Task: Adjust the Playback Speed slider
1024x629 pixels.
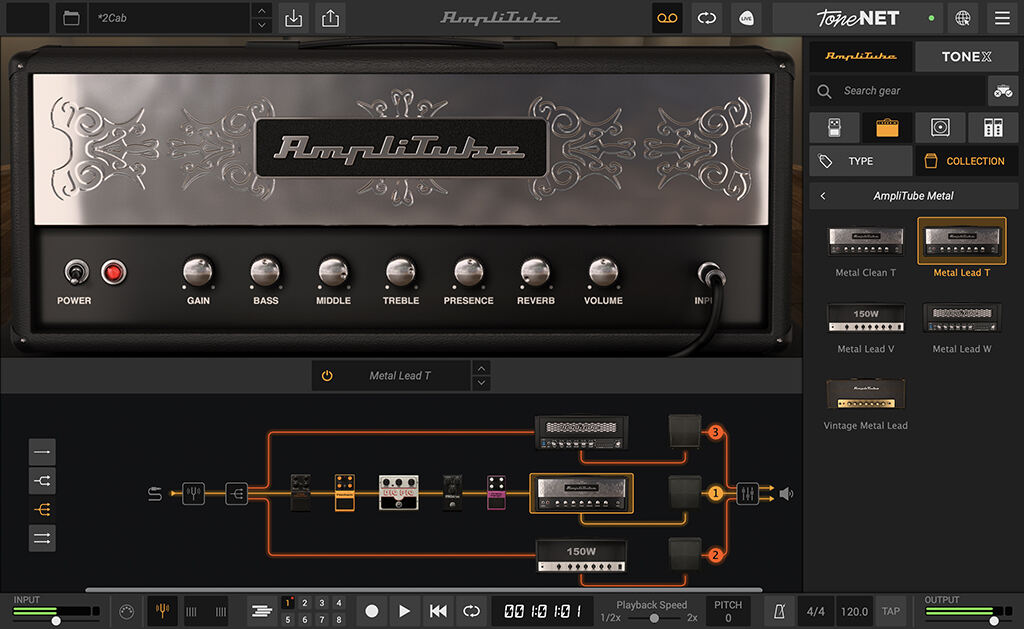Action: [x=655, y=617]
